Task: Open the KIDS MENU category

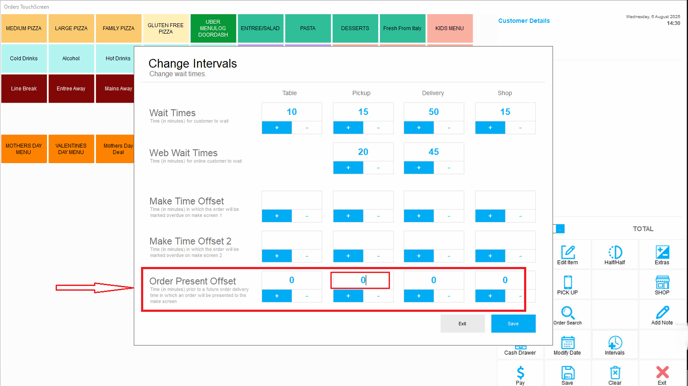Action: (x=450, y=28)
